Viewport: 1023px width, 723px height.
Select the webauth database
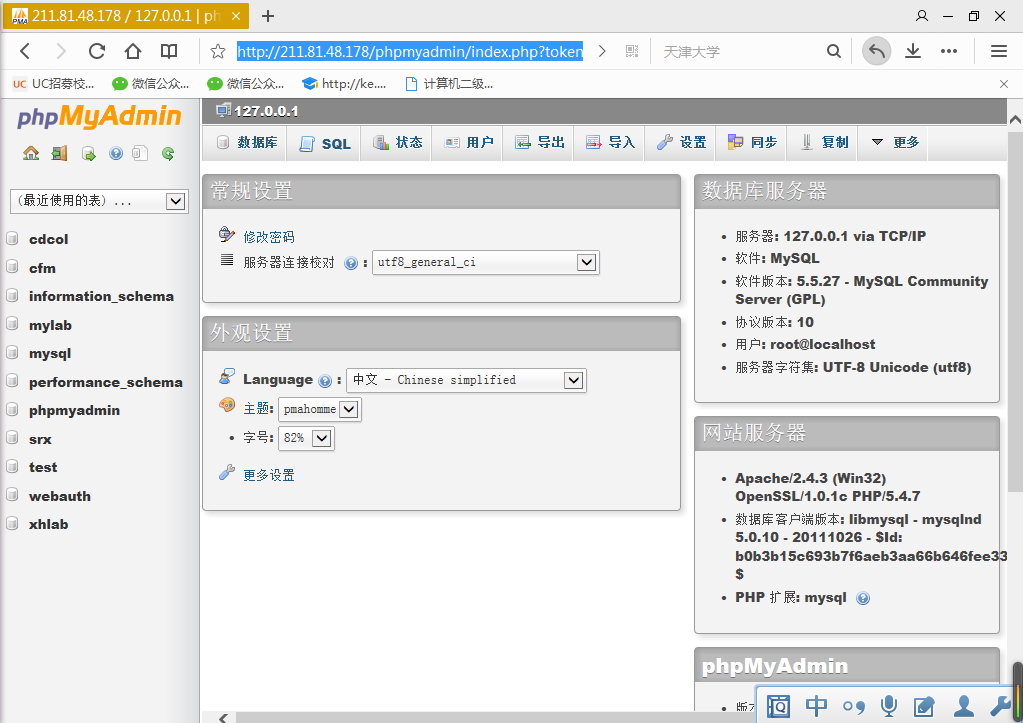(59, 496)
